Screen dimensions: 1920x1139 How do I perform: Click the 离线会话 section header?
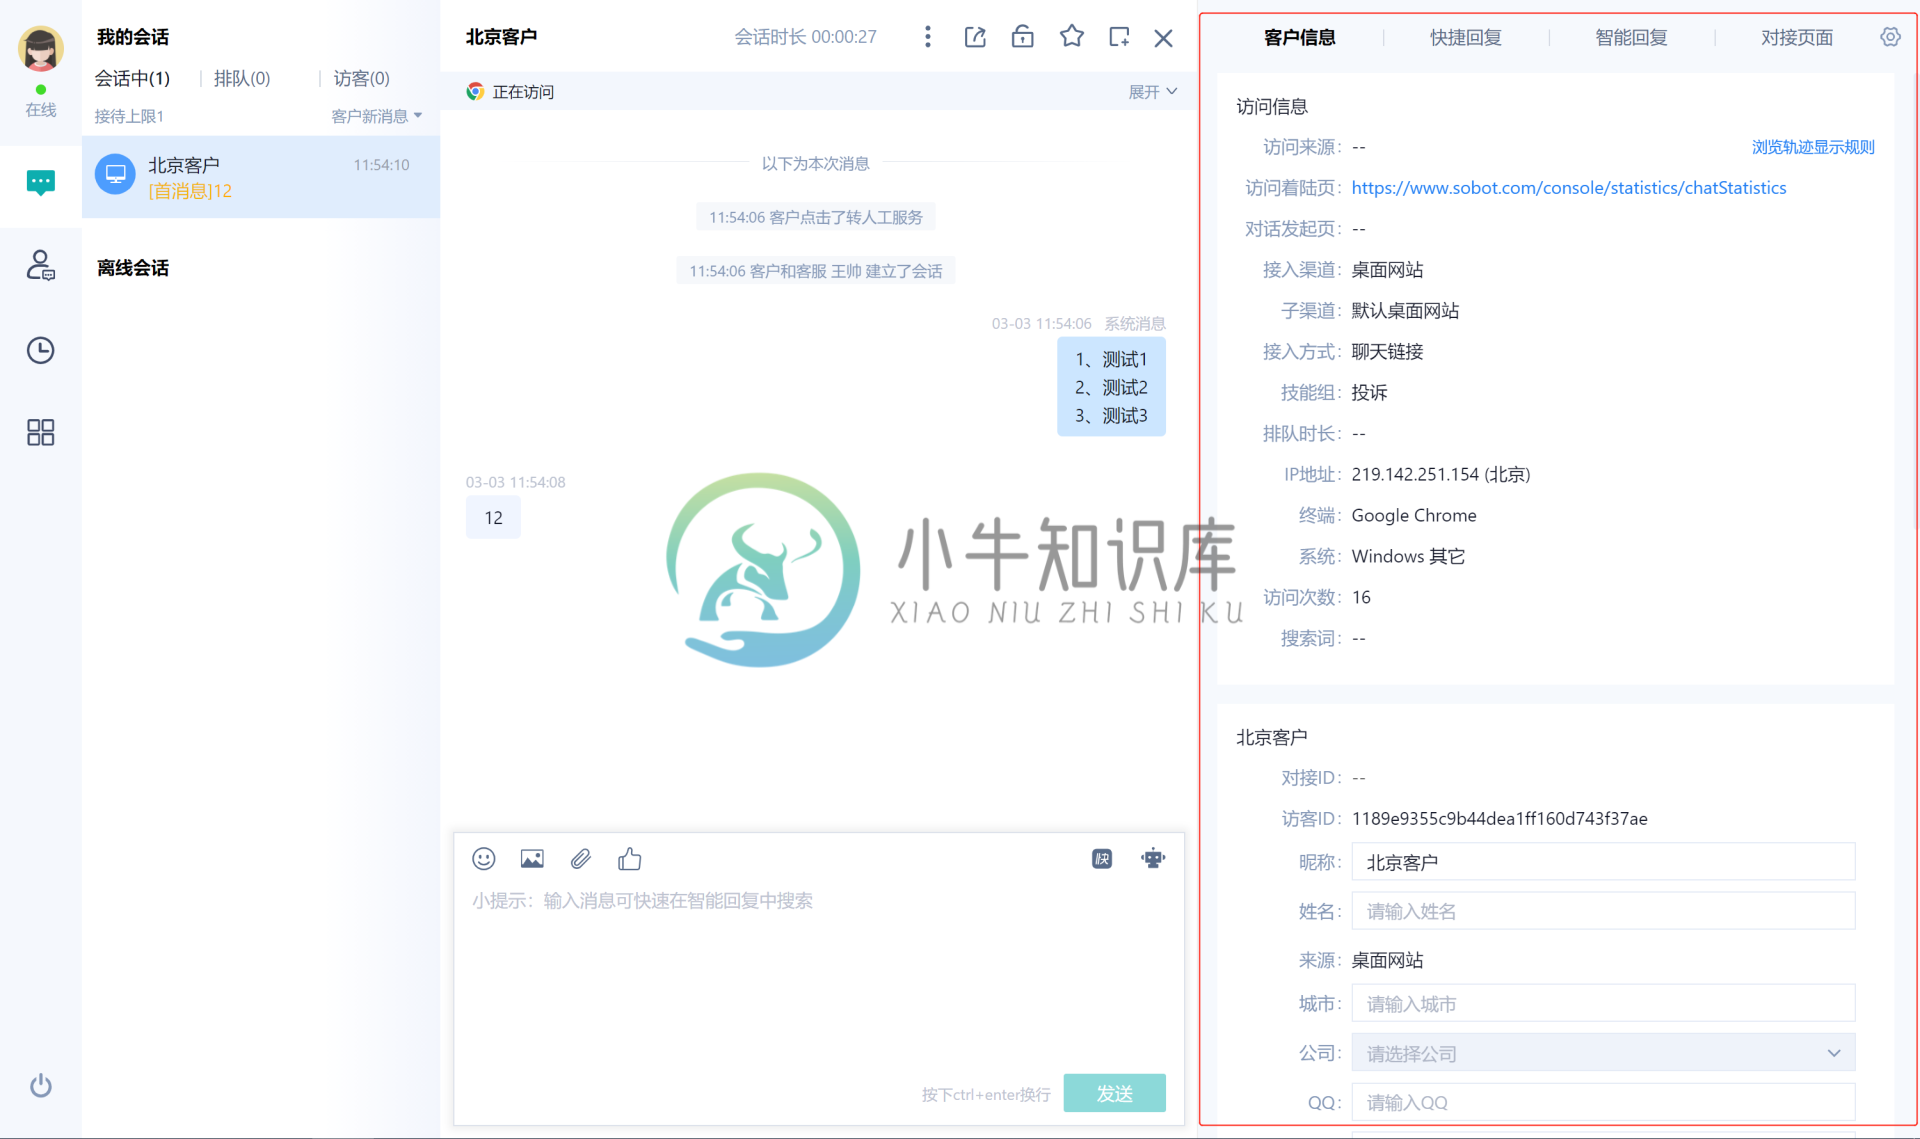tap(133, 268)
